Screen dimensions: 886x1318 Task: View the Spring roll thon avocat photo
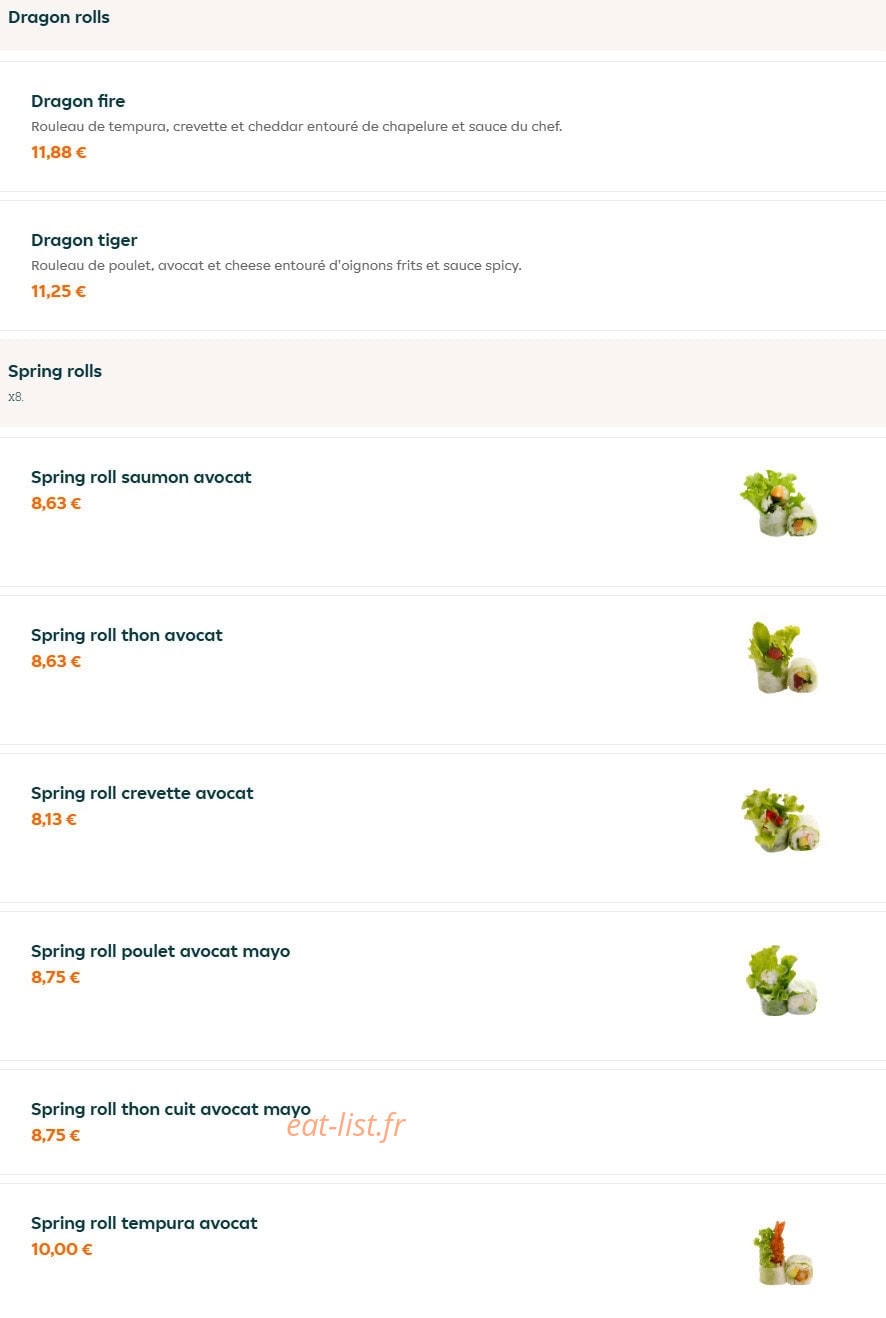[x=782, y=658]
